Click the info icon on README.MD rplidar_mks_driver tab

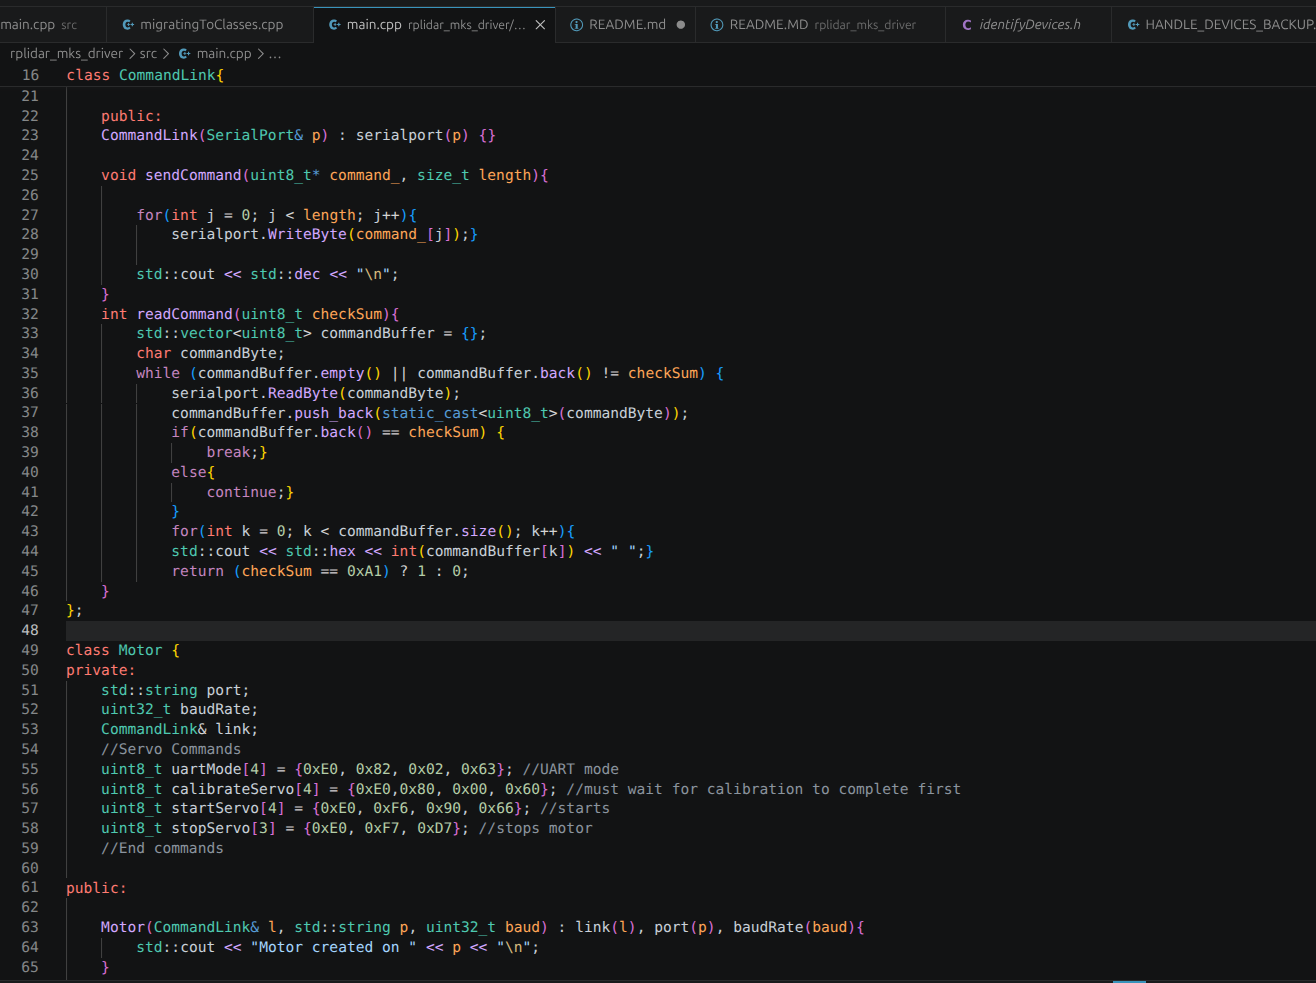pyautogui.click(x=717, y=25)
